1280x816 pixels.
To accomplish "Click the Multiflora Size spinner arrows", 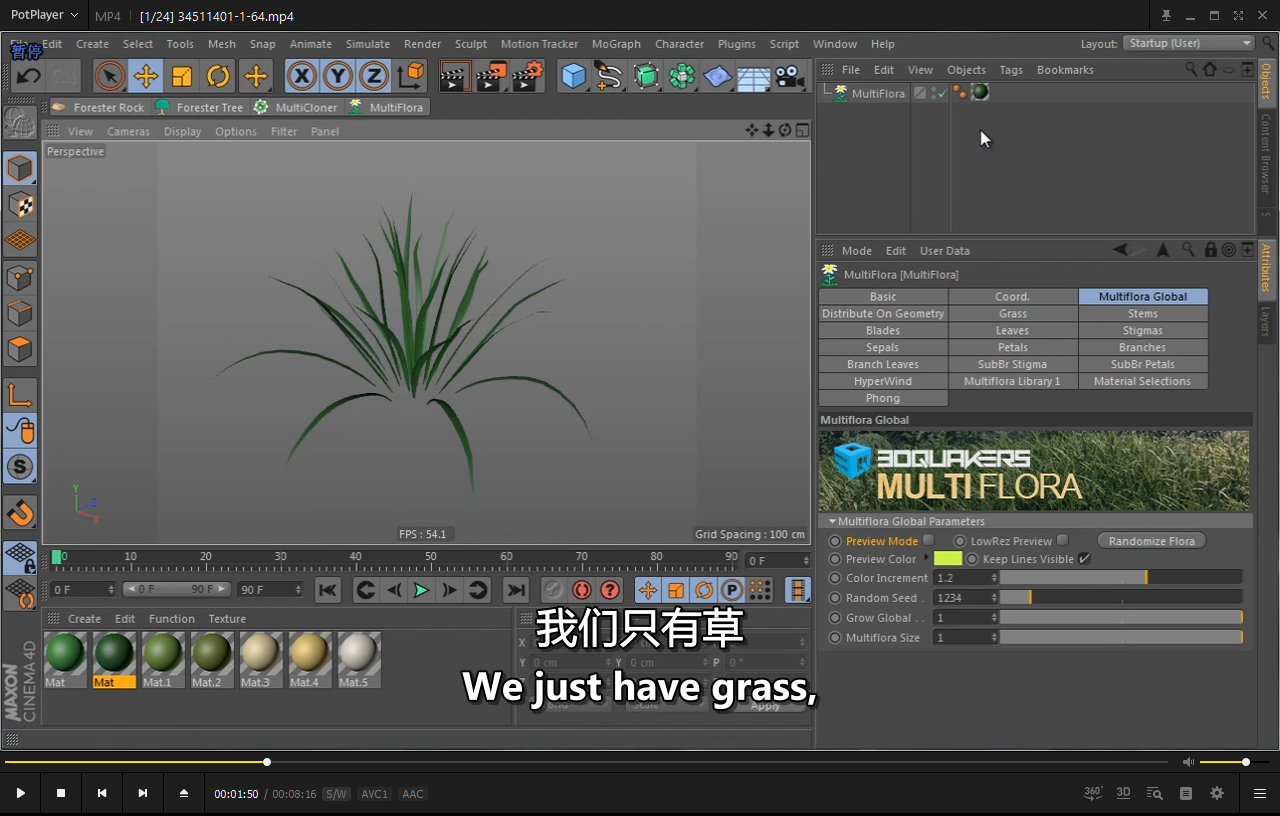I will pos(994,637).
